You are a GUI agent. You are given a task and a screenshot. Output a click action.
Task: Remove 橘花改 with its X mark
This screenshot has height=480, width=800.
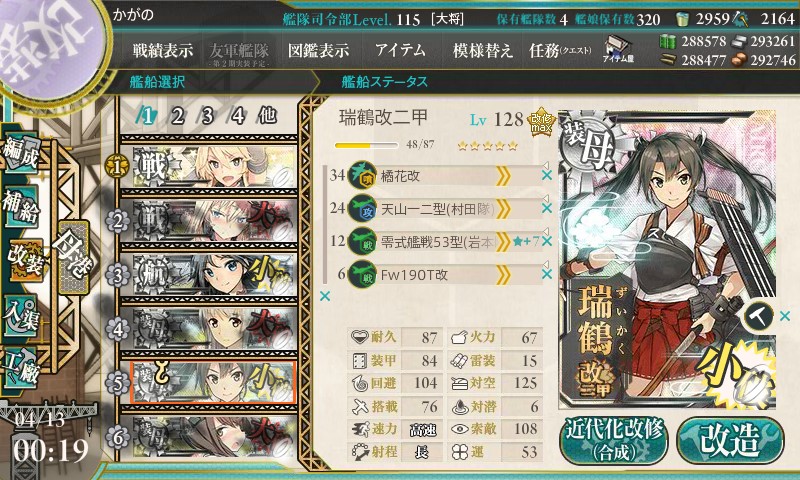(547, 175)
